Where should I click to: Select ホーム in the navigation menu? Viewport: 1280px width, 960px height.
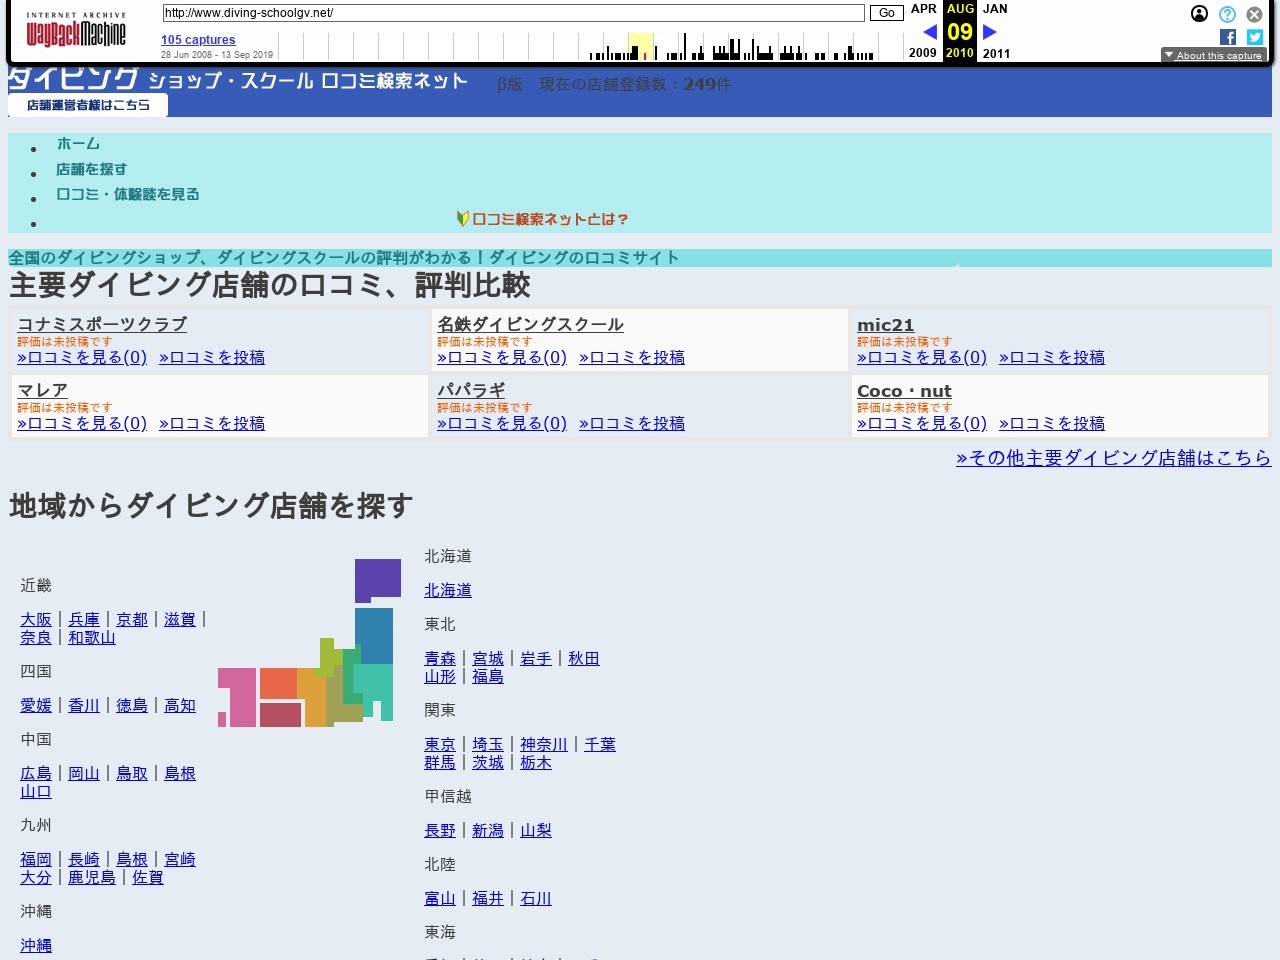pyautogui.click(x=77, y=143)
